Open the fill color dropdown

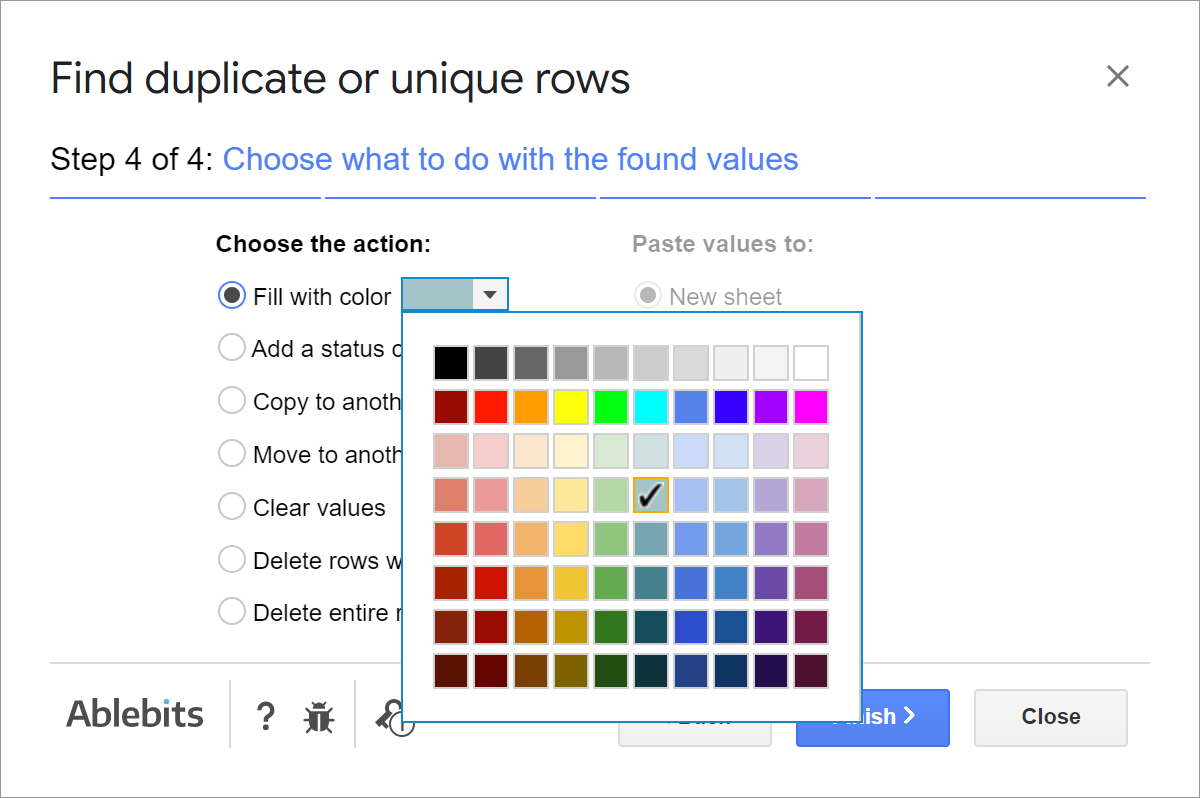[x=489, y=294]
